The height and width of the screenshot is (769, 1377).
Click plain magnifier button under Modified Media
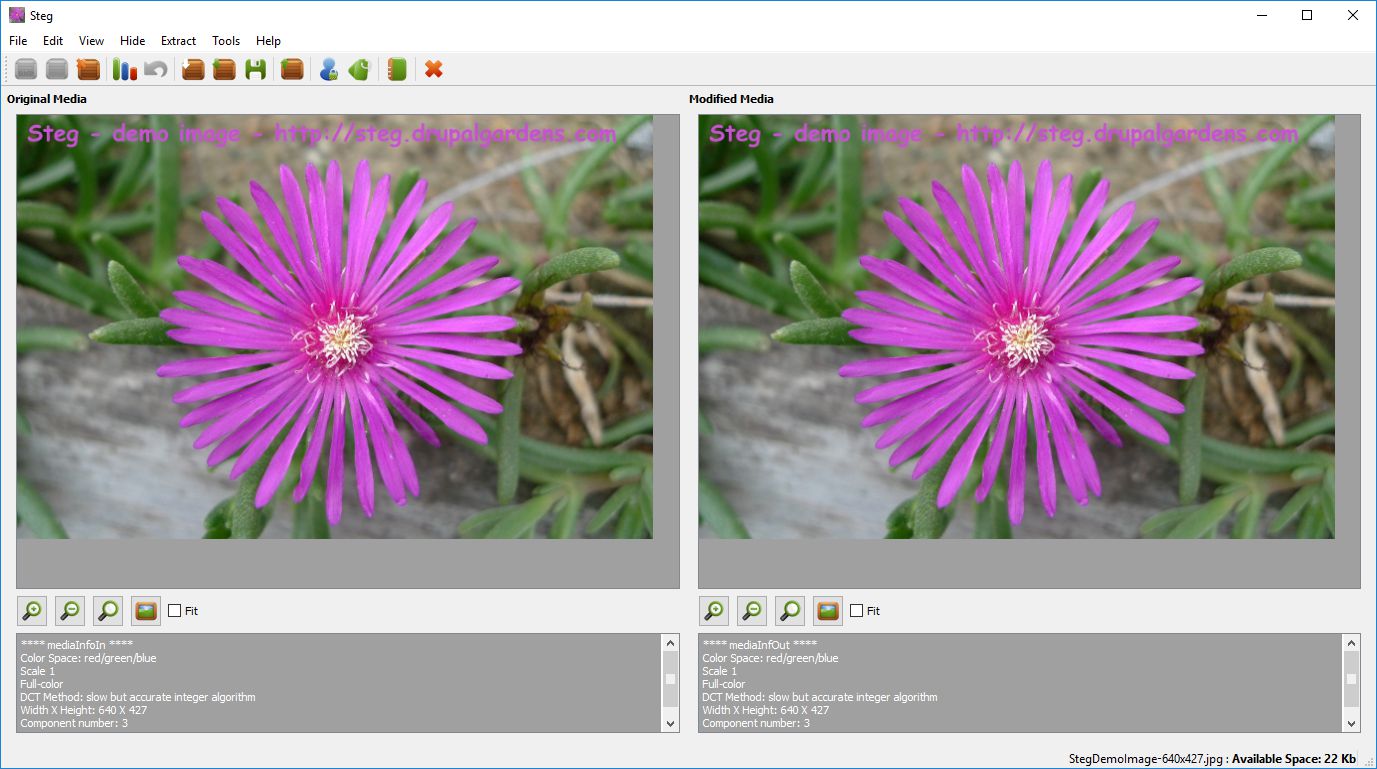click(790, 610)
